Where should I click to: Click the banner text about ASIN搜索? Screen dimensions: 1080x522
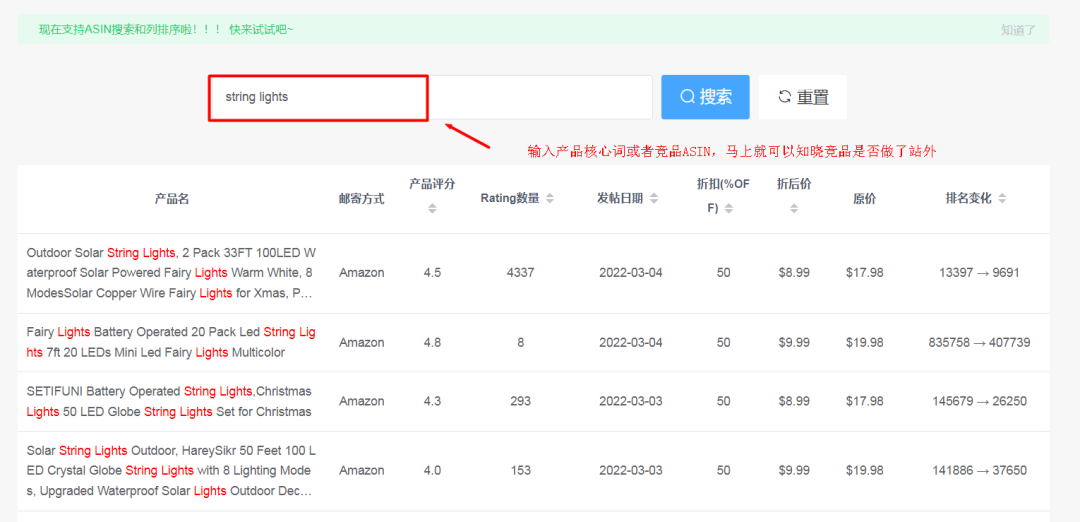[x=166, y=30]
